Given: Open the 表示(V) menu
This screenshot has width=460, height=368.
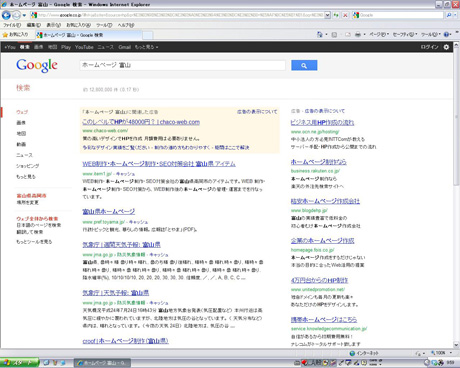Looking at the screenshot, I should coord(53,25).
